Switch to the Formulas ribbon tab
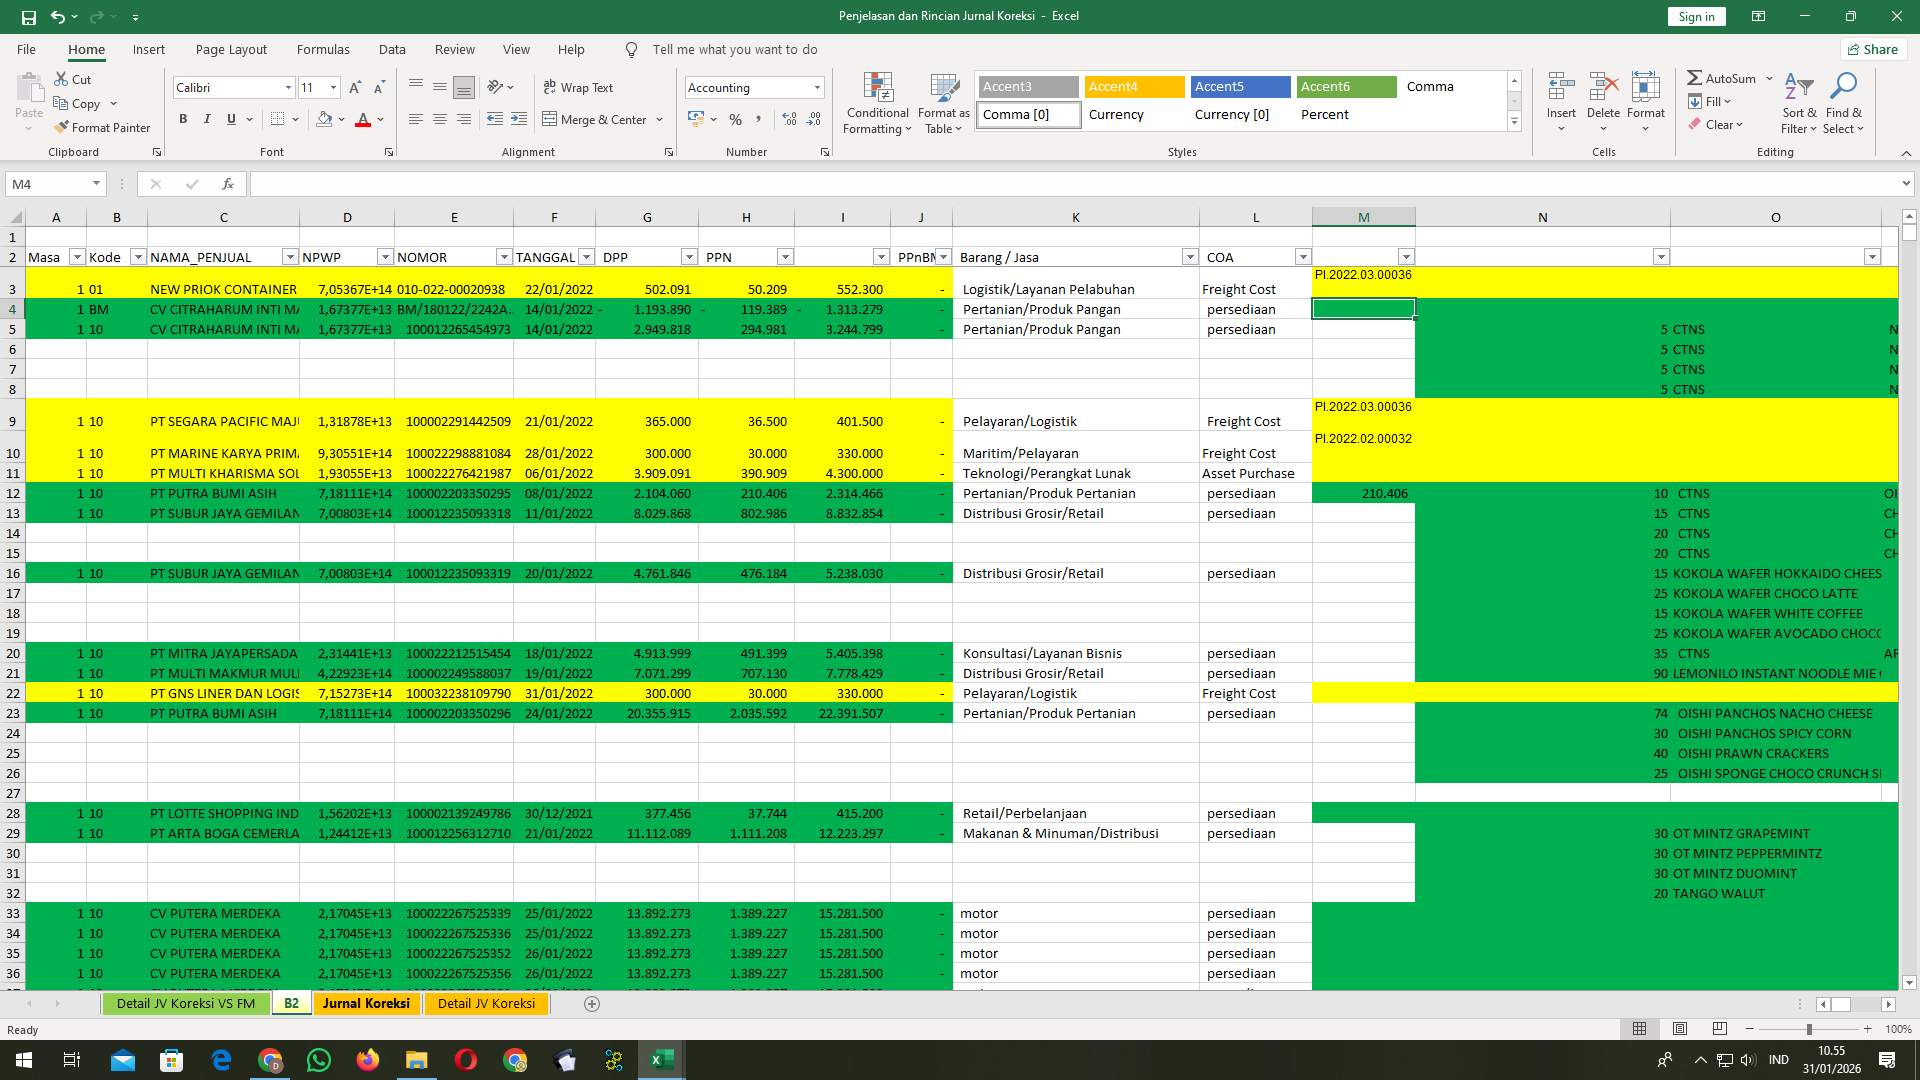 323,49
